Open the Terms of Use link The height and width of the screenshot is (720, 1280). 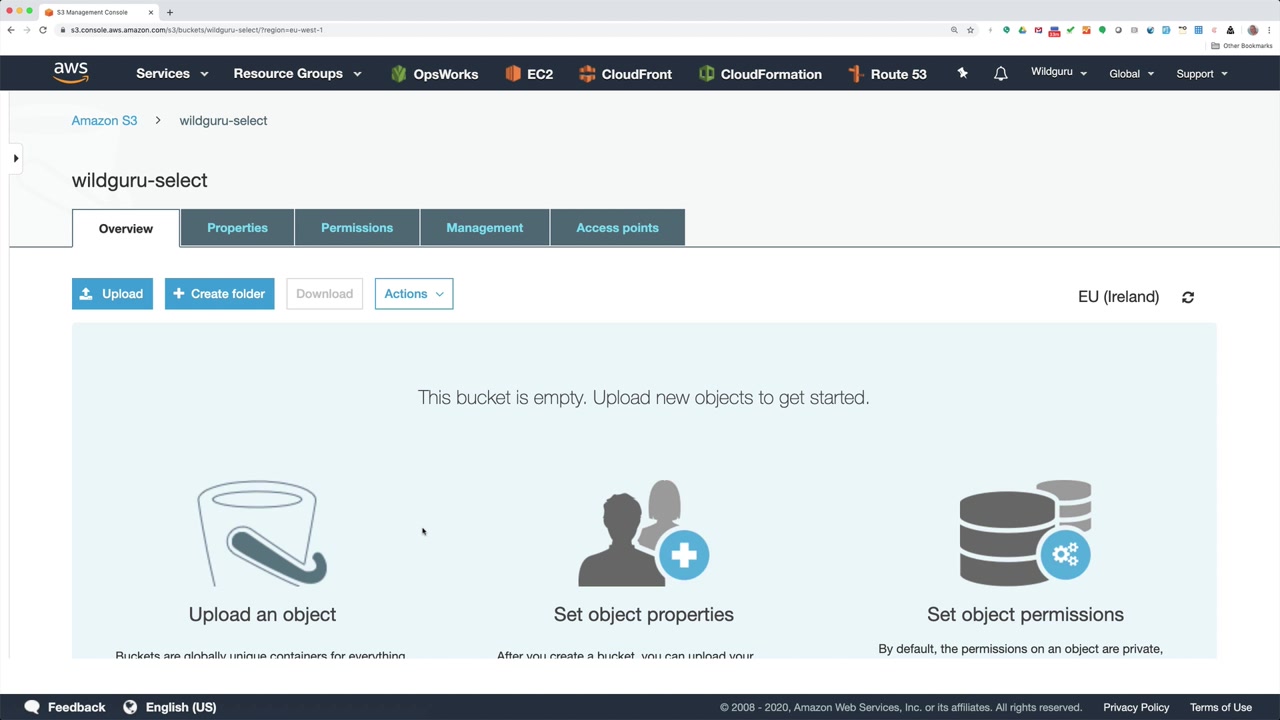pos(1221,707)
